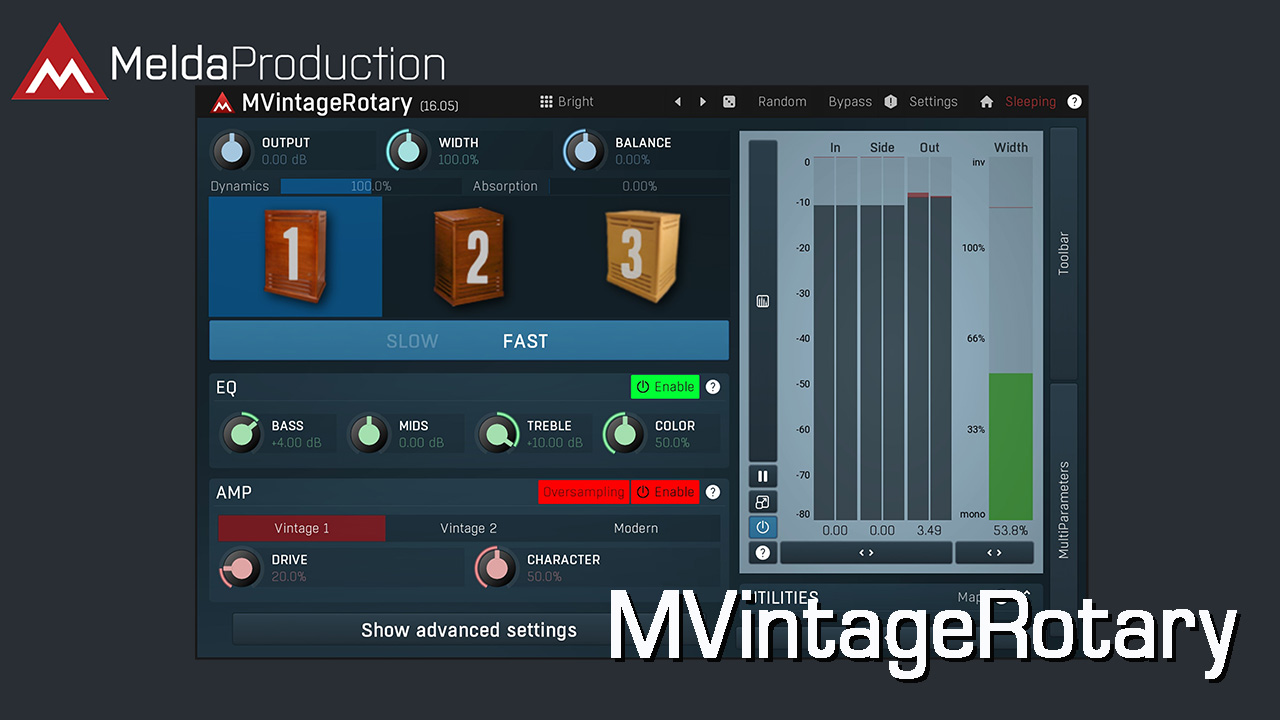The image size is (1280, 720).
Task: Expand the Toolbar side panel
Action: pos(1063,253)
